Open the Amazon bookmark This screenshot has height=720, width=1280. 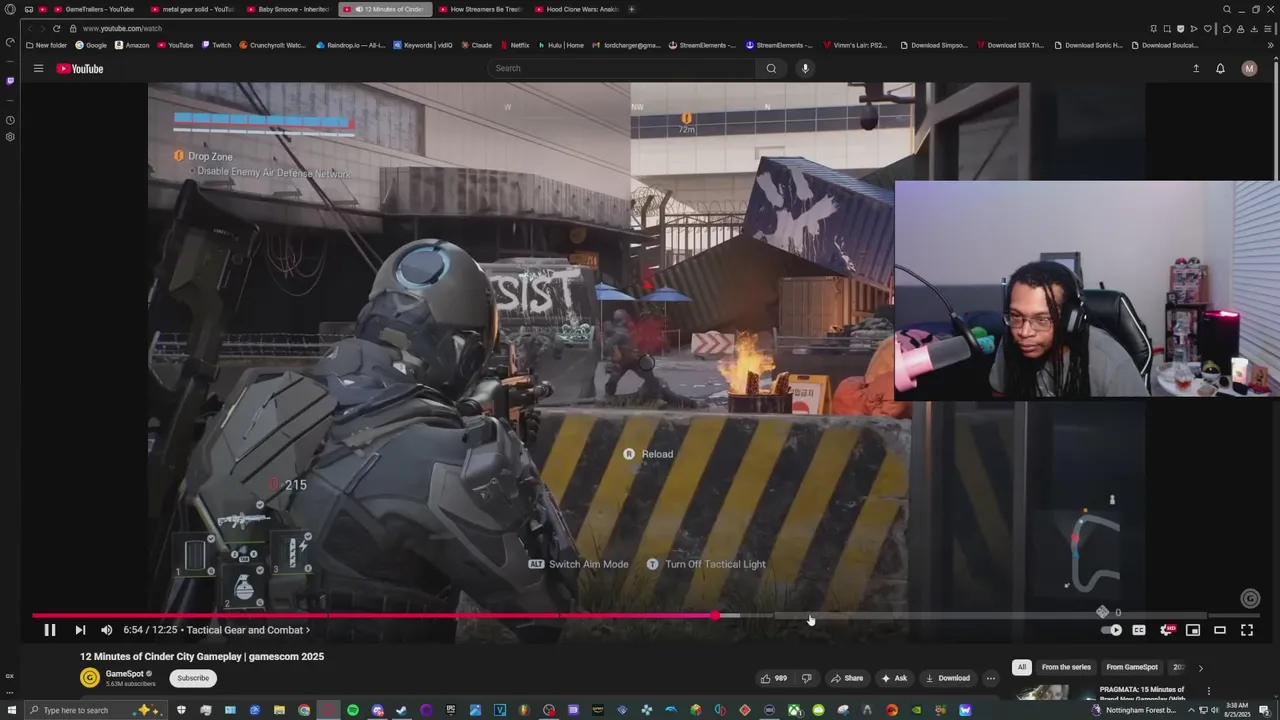[x=132, y=45]
